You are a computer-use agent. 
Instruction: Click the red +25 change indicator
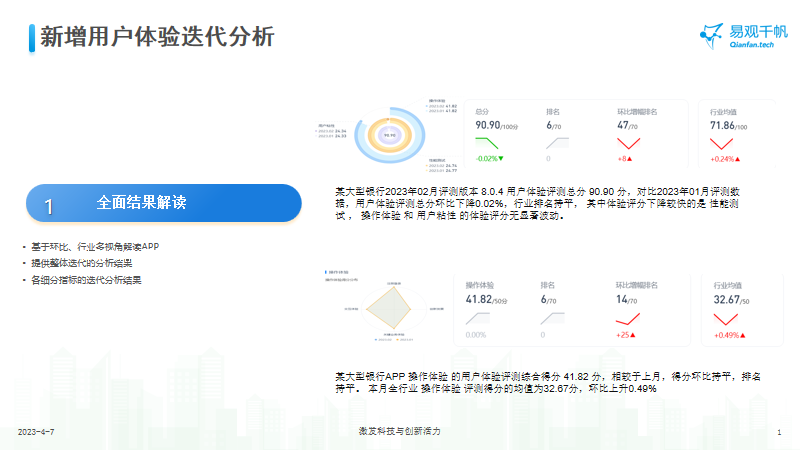click(626, 335)
